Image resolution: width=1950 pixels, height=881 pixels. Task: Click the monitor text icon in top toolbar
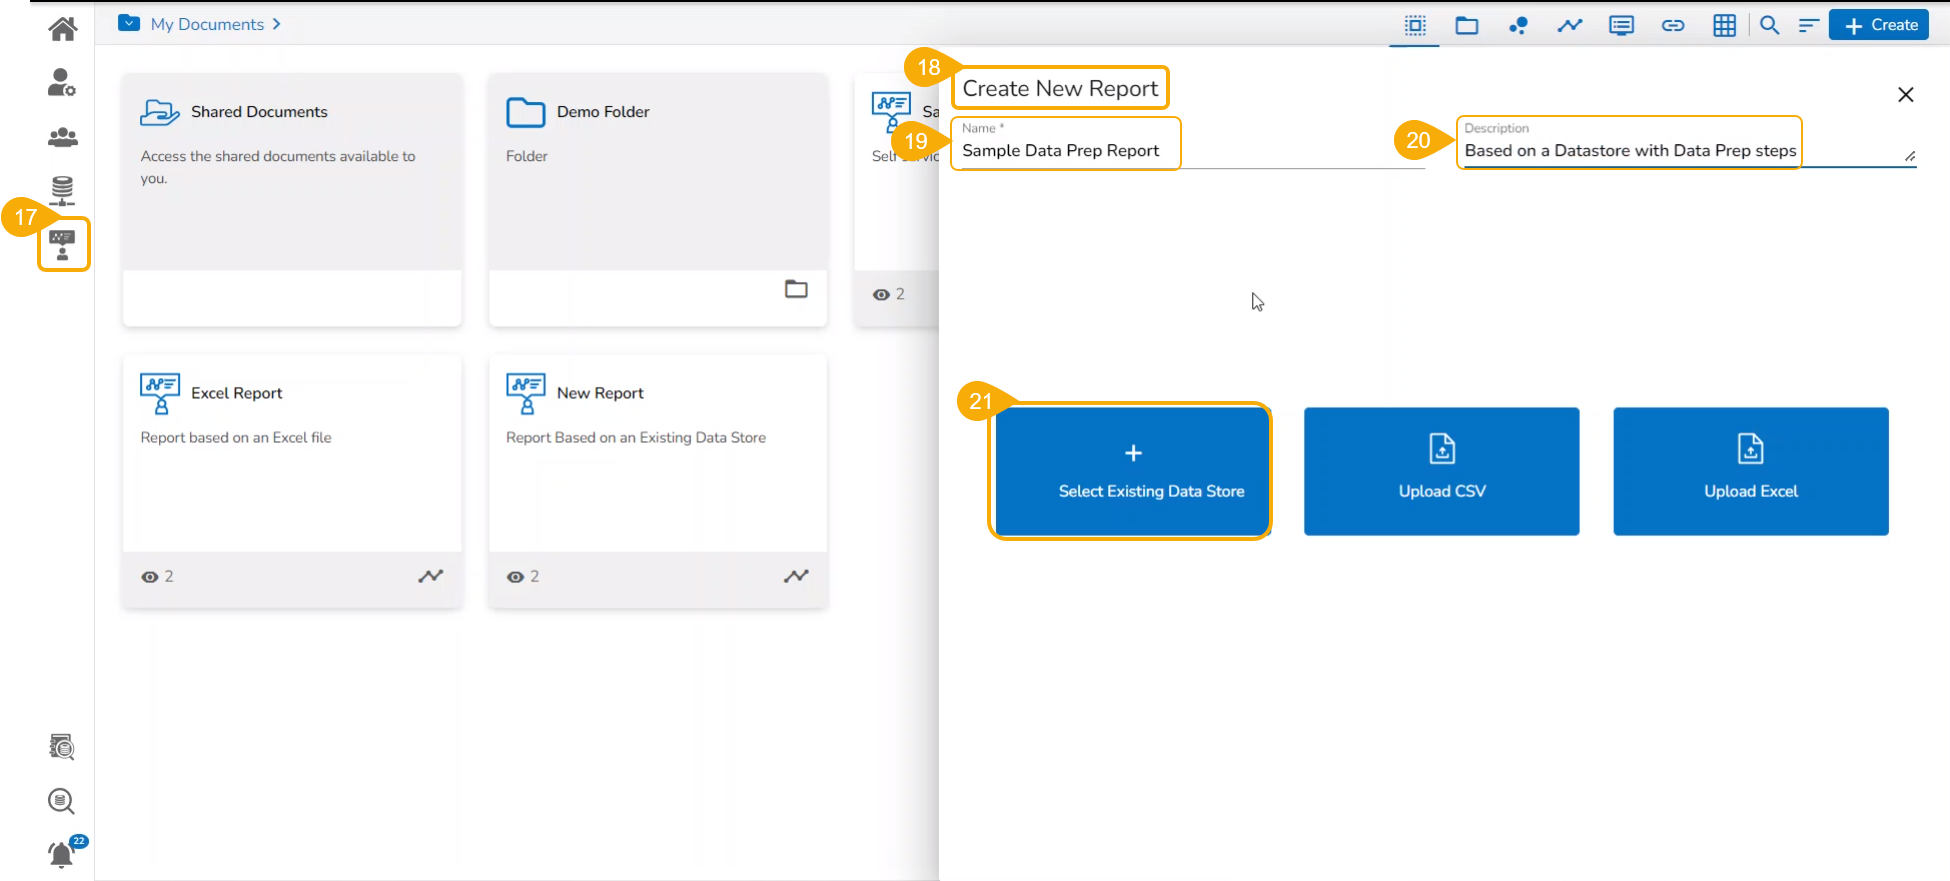coord(1622,26)
